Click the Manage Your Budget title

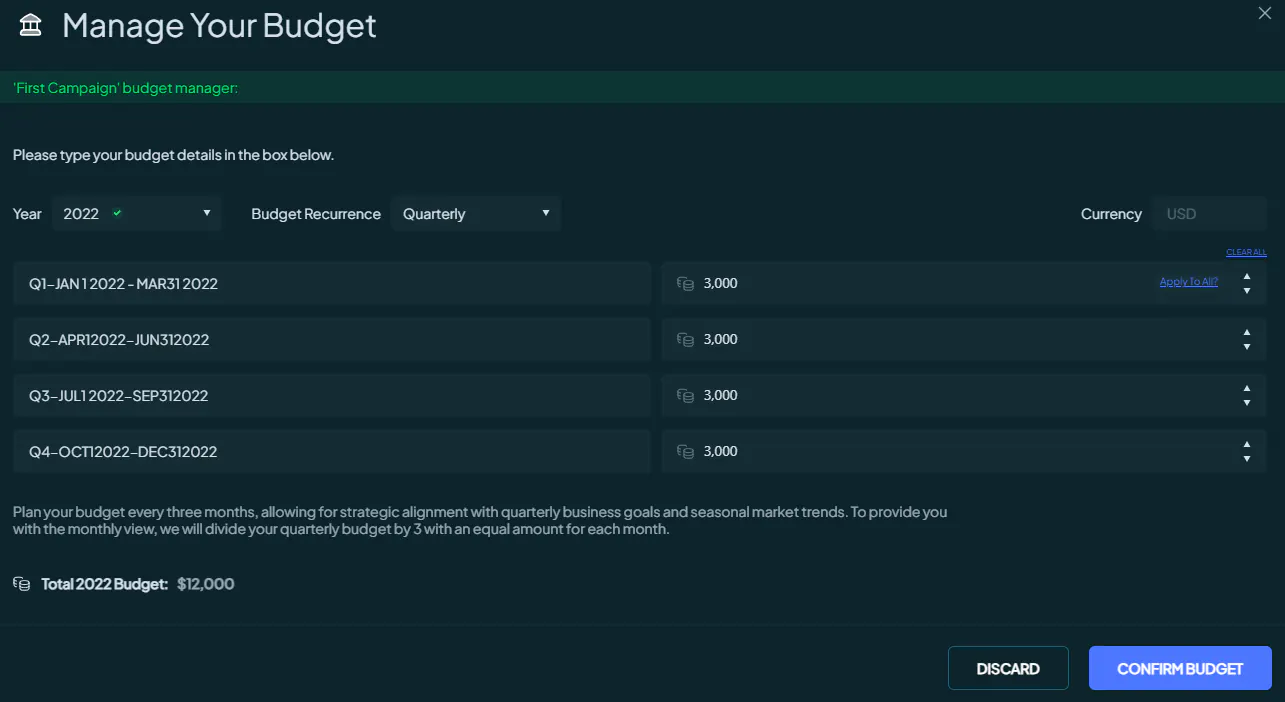click(219, 26)
